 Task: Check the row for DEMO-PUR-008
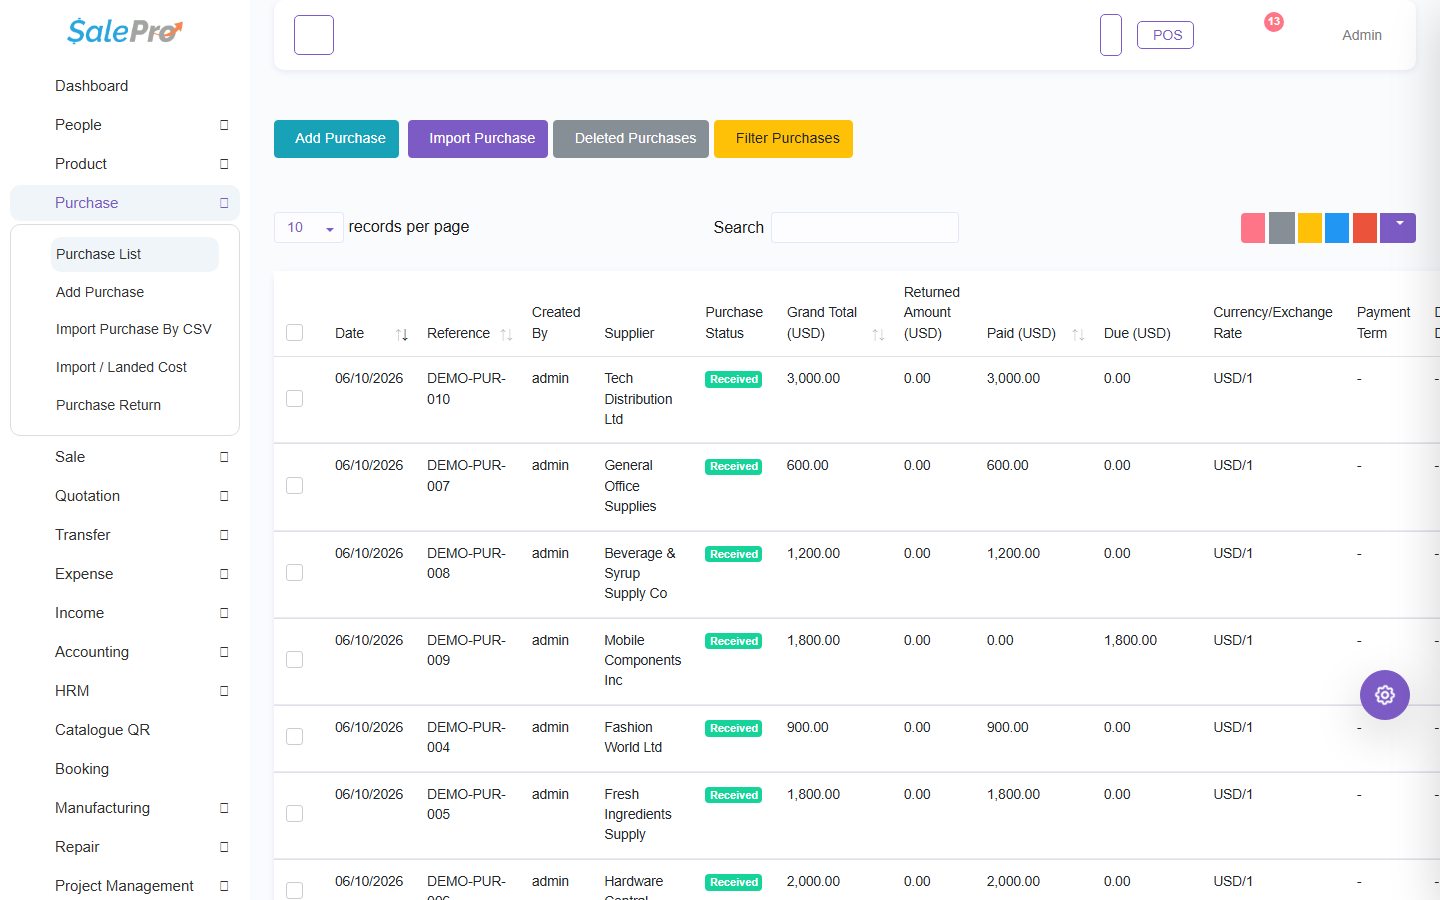coord(295,573)
